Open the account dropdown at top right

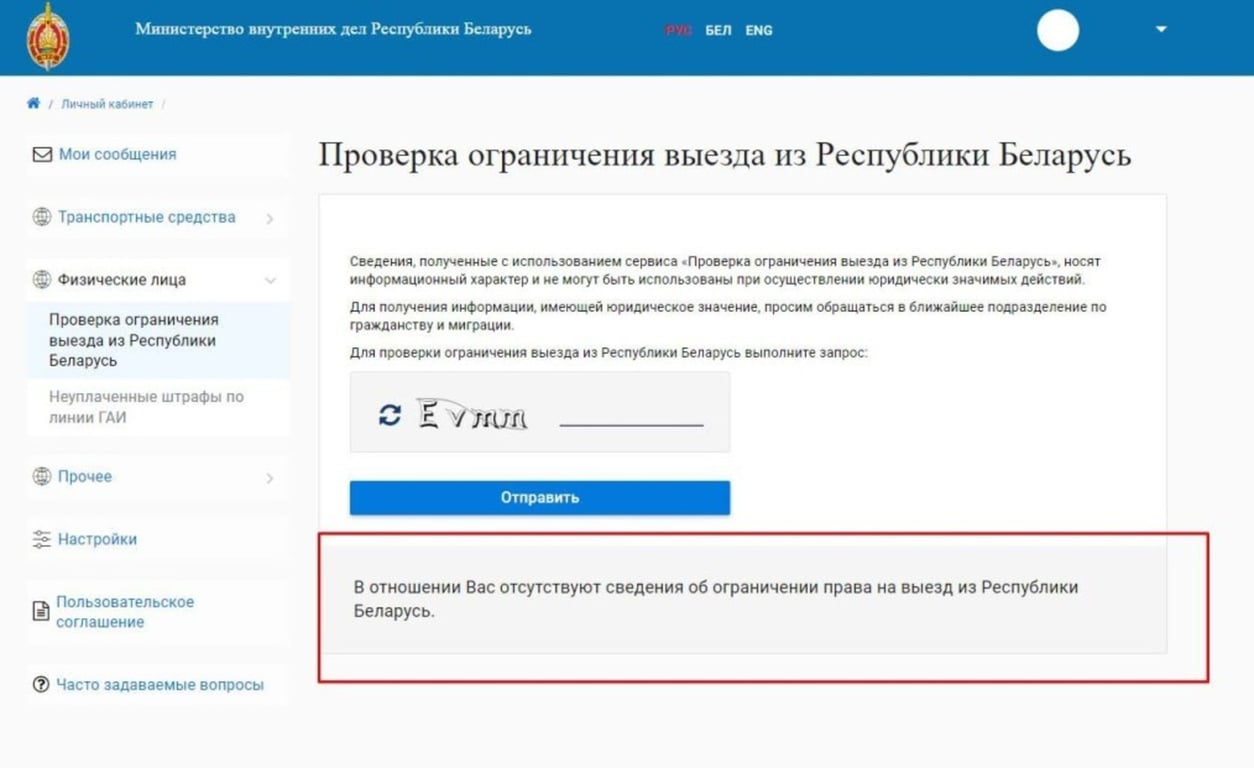tap(1158, 30)
